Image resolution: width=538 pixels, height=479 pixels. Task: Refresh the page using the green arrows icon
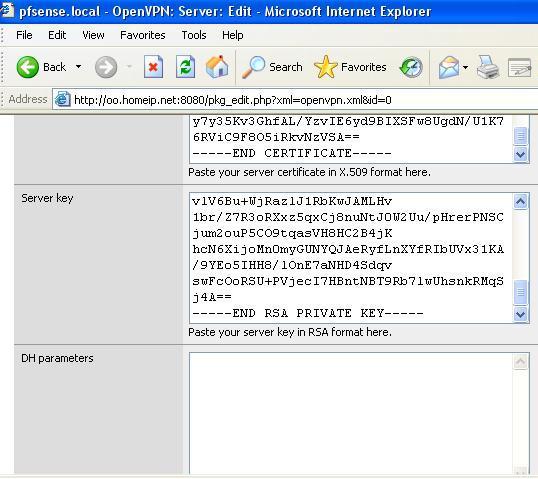pos(185,67)
